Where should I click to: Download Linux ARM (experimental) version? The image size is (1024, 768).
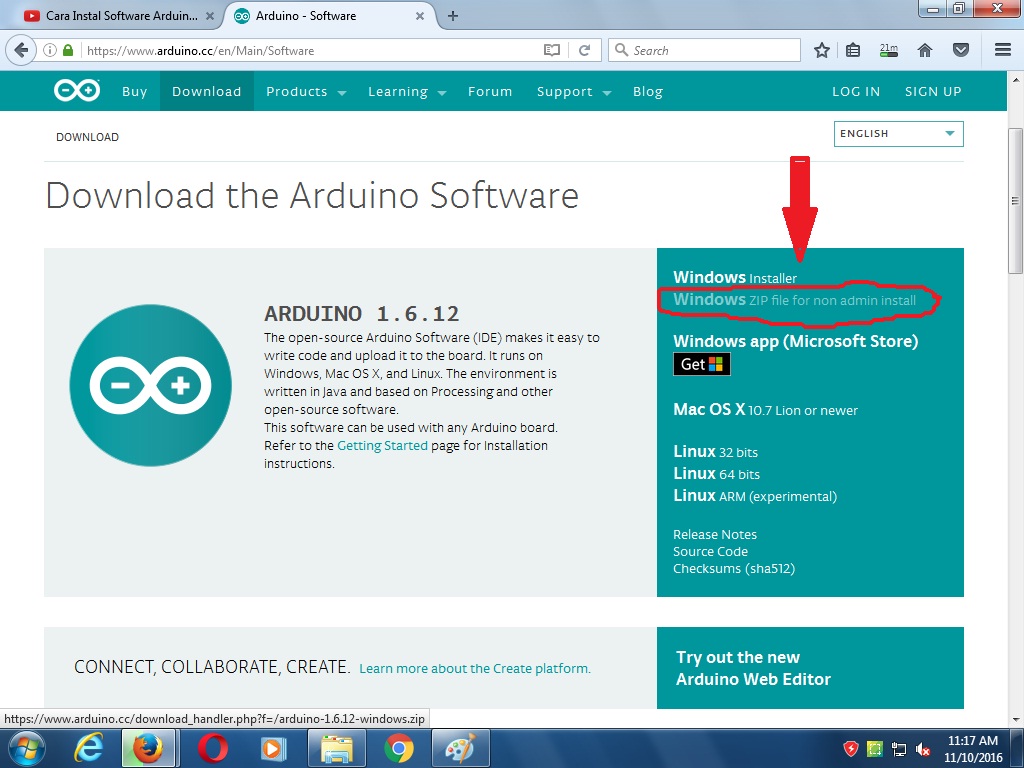[755, 496]
